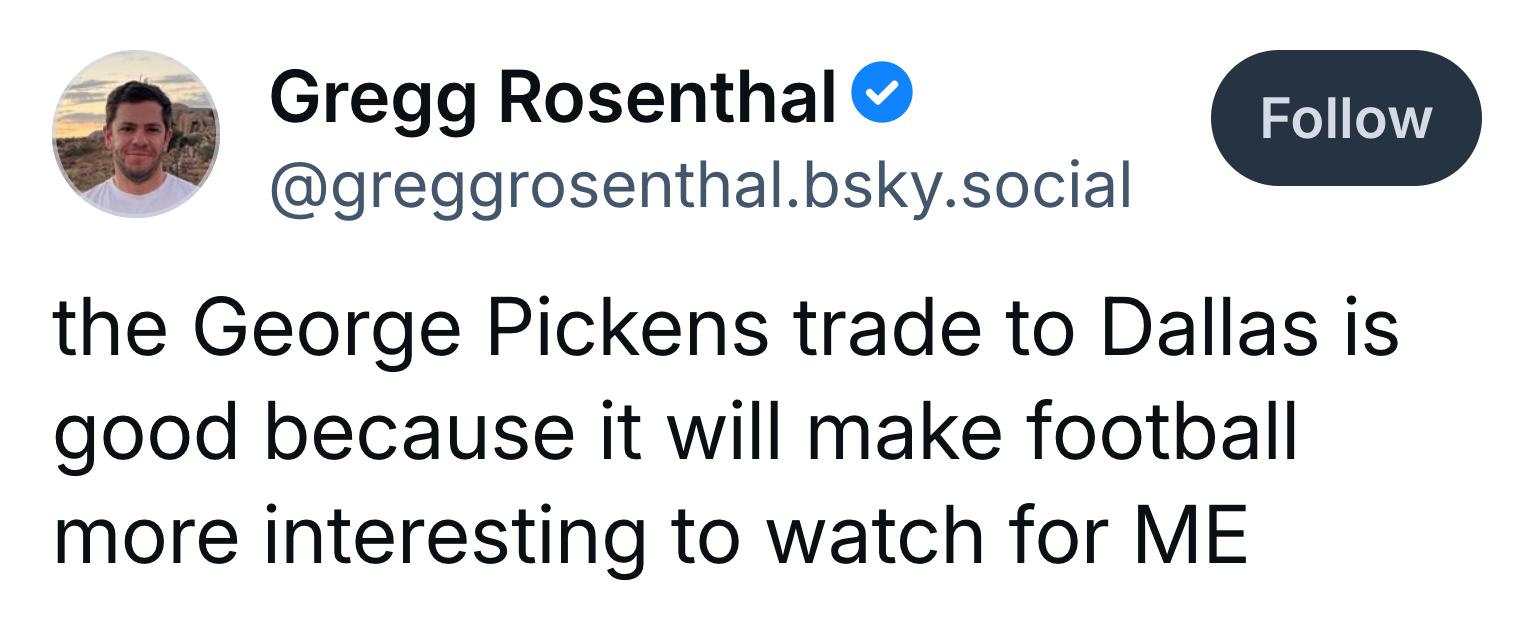
Task: Click the word 'Rosenthal' in the display name
Action: pos(668,96)
